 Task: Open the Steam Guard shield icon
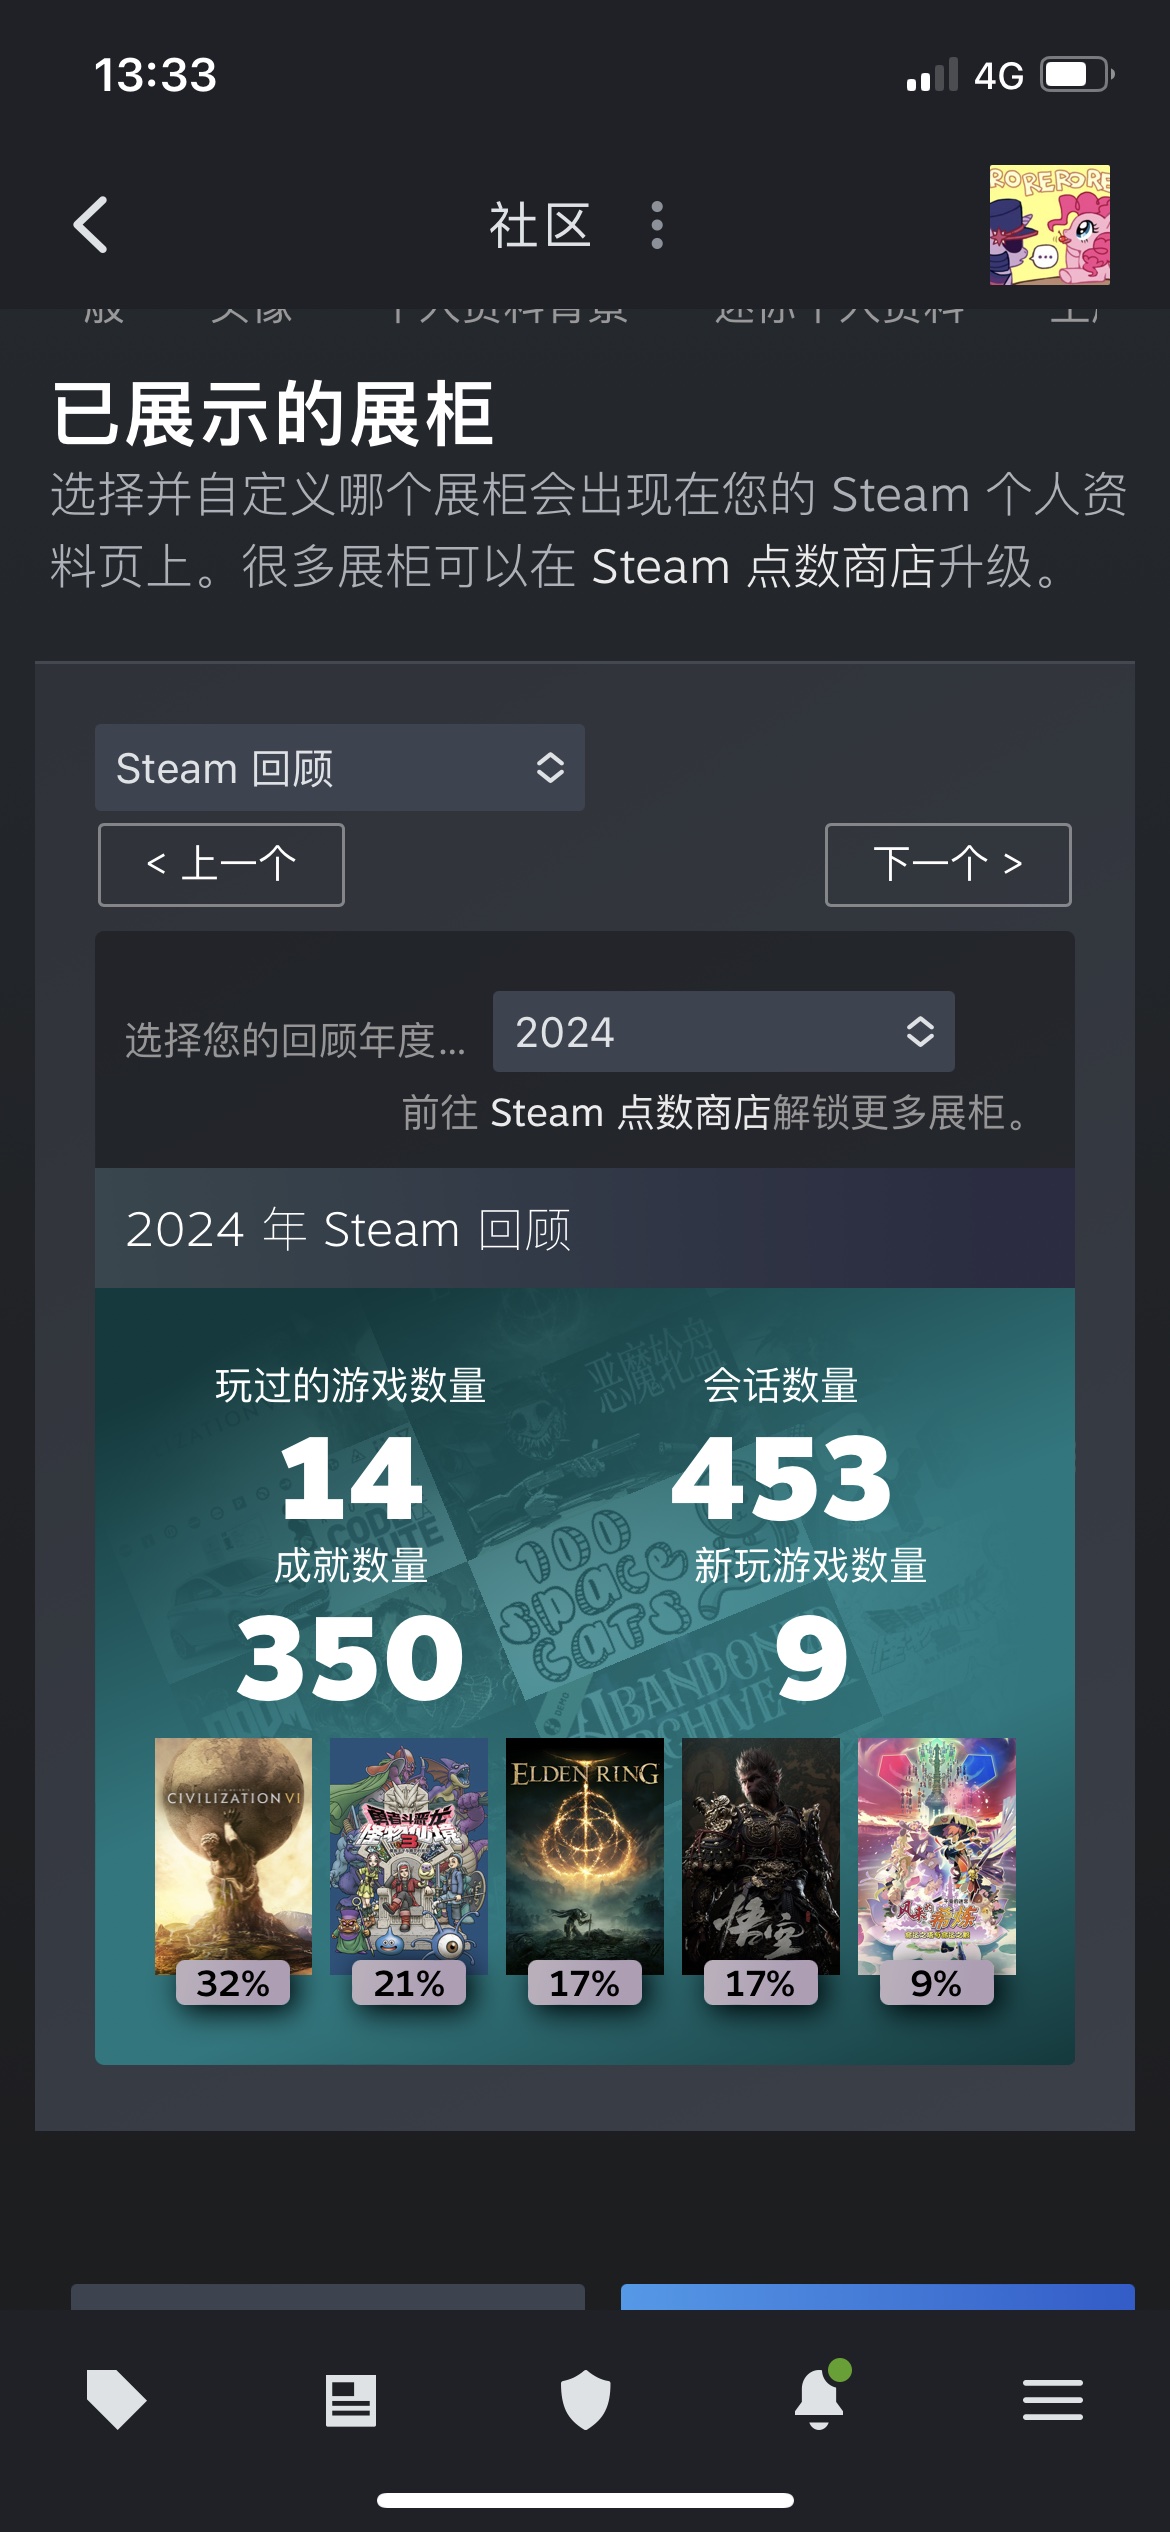[585, 2399]
